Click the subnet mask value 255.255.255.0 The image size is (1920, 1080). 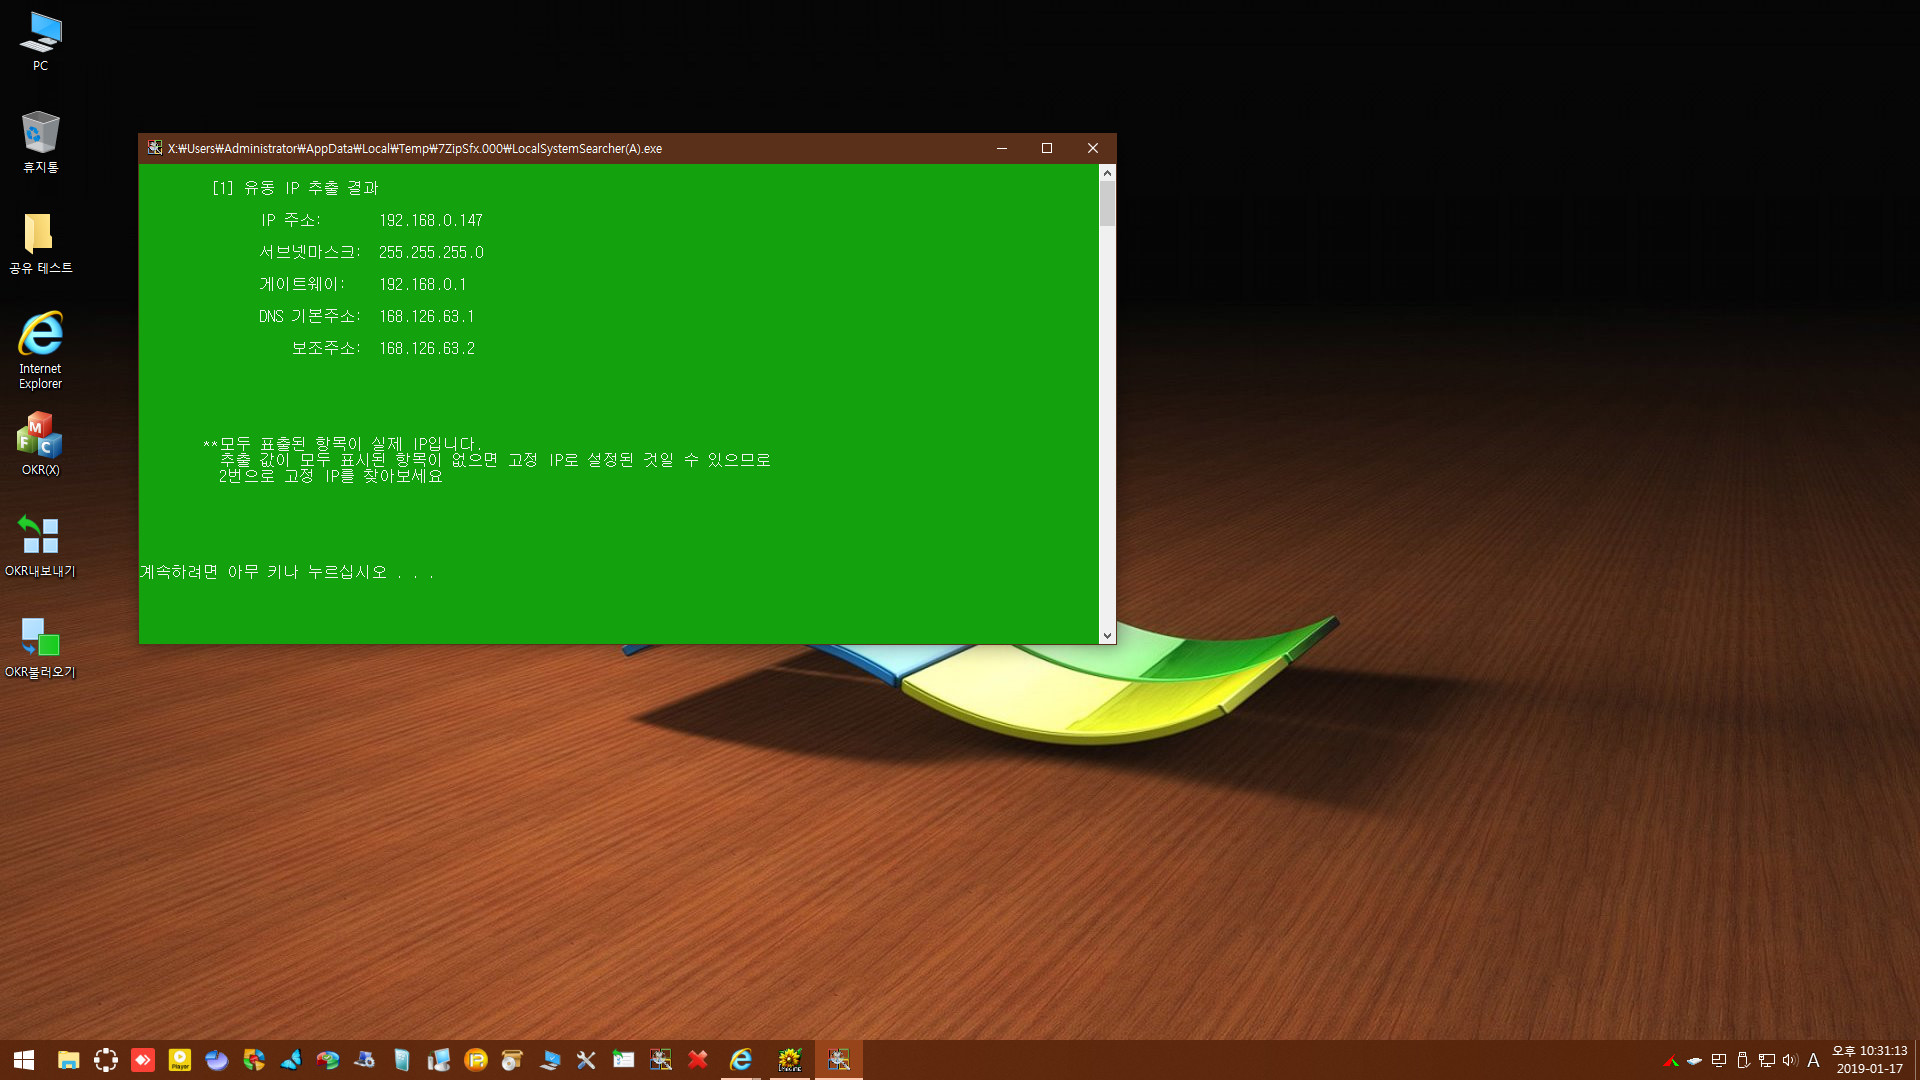(431, 252)
